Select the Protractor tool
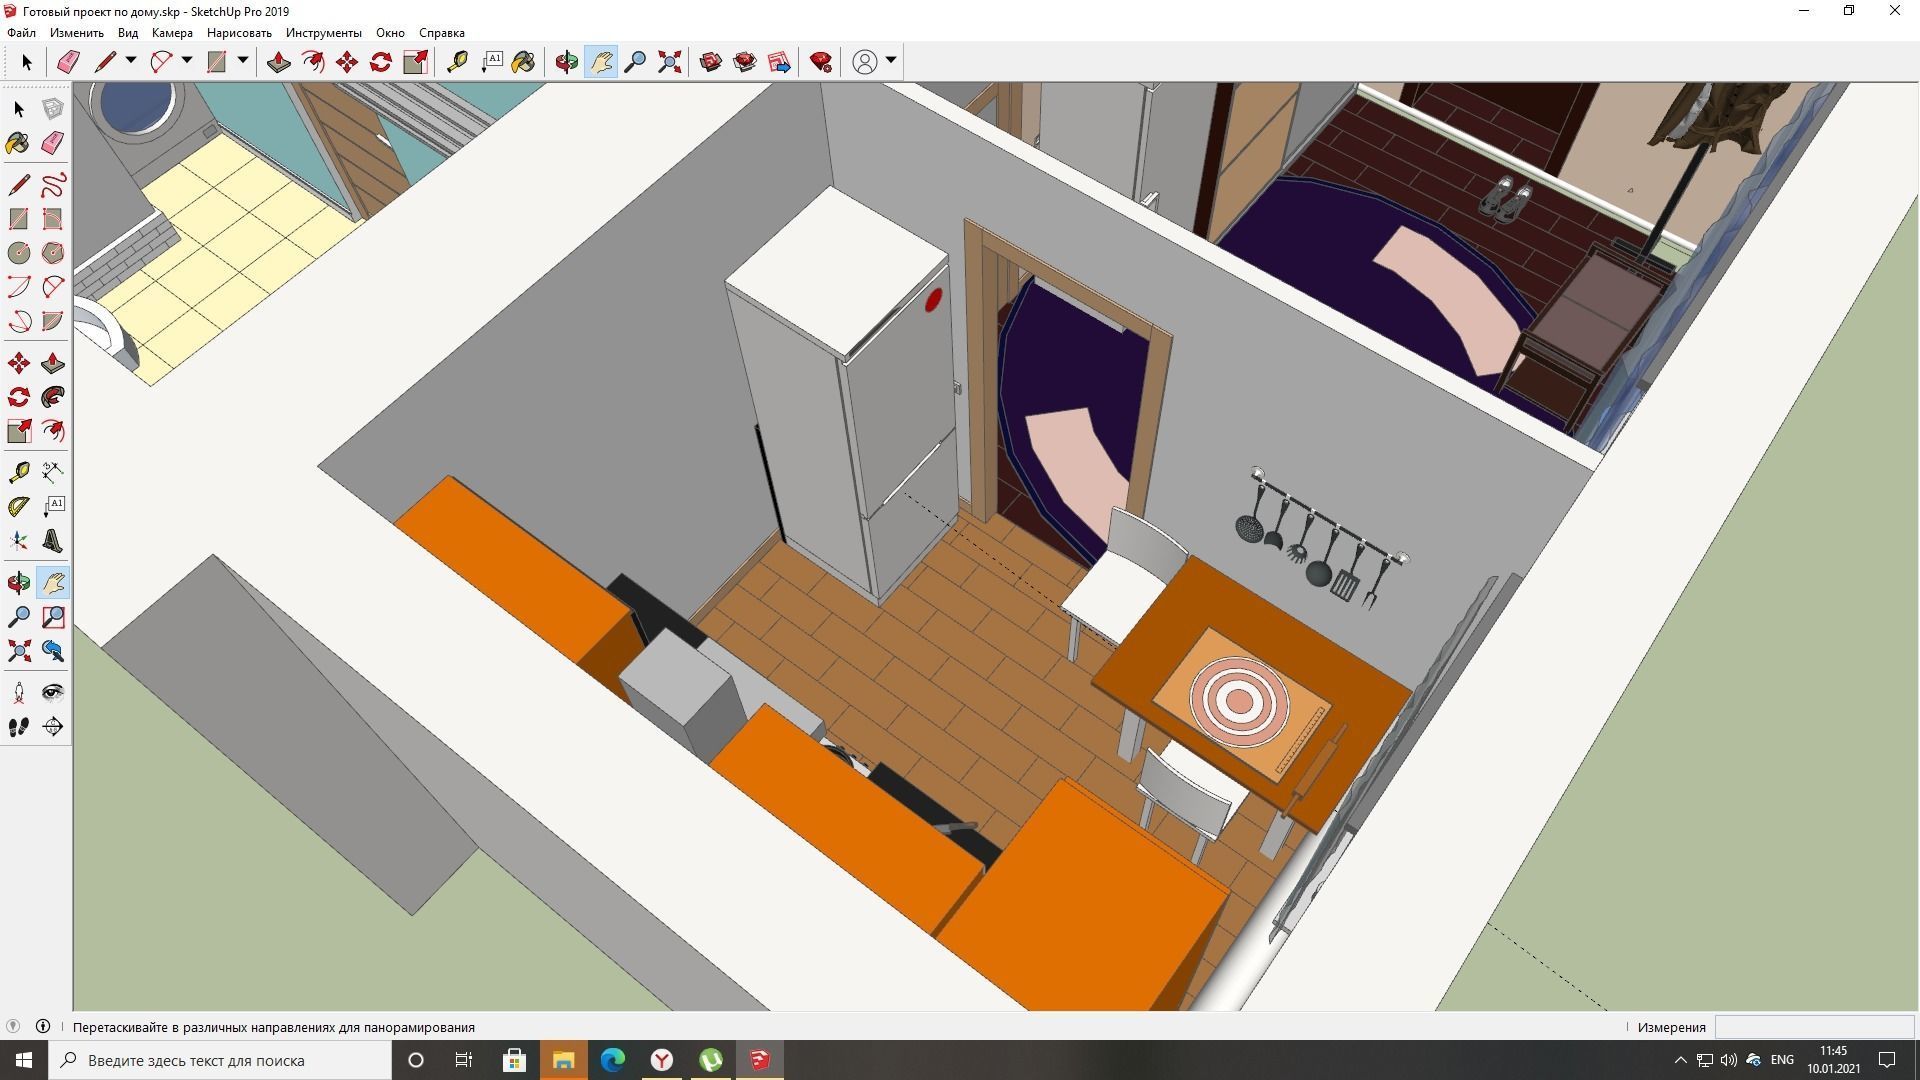Image resolution: width=1920 pixels, height=1080 pixels. pyautogui.click(x=19, y=507)
